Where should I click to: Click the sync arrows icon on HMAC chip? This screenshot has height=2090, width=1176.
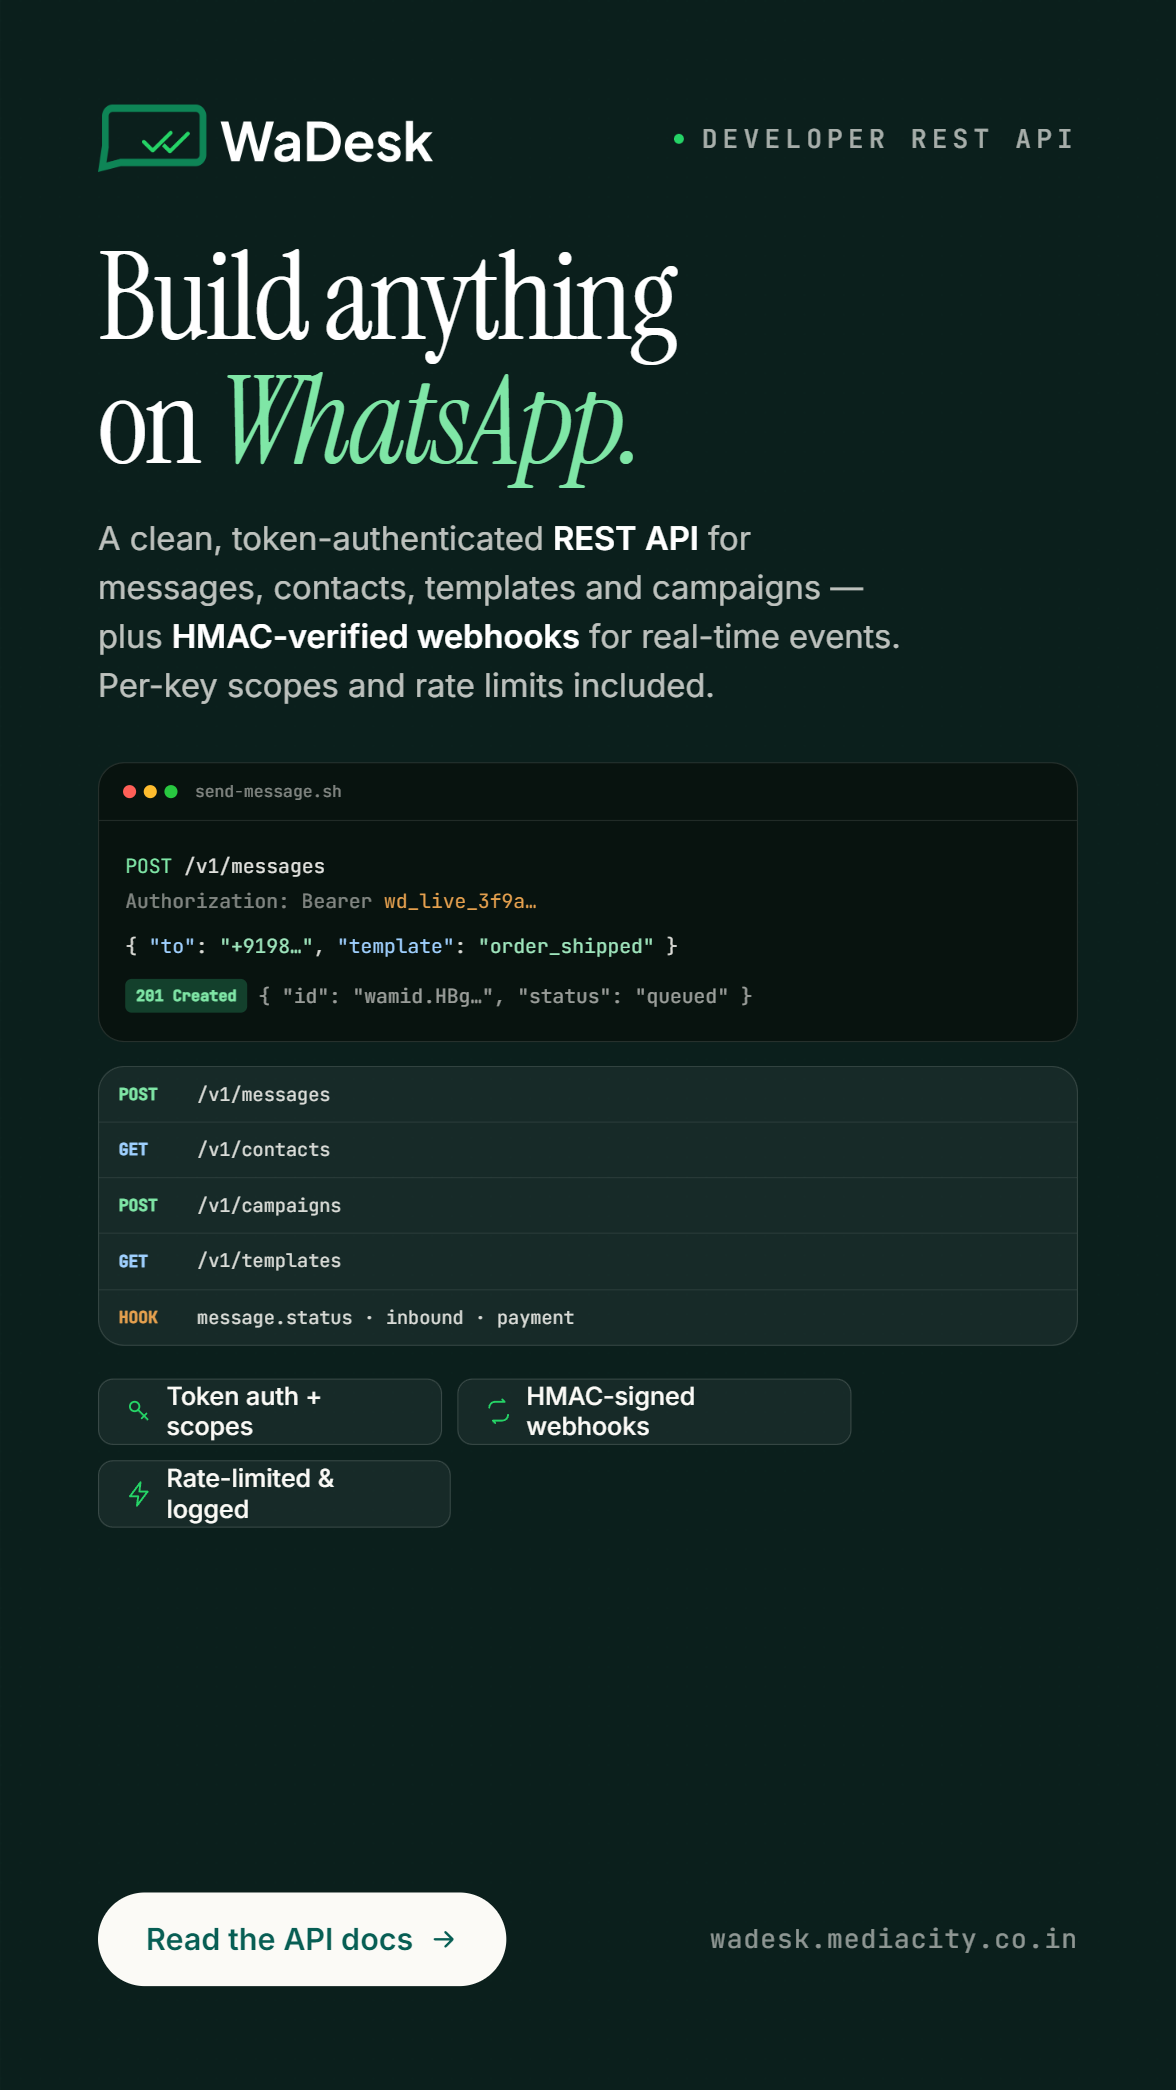pyautogui.click(x=498, y=1411)
